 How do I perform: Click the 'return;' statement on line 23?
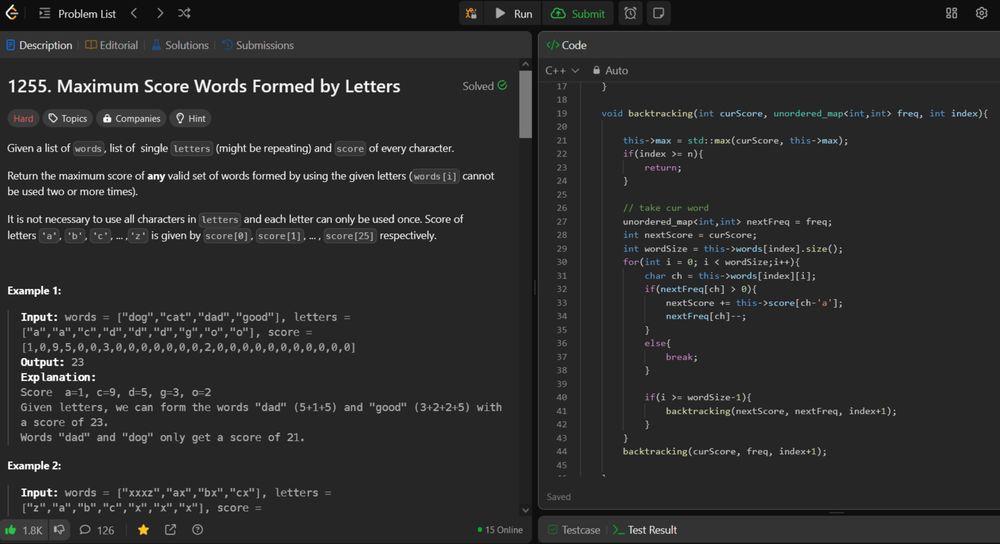pos(663,168)
